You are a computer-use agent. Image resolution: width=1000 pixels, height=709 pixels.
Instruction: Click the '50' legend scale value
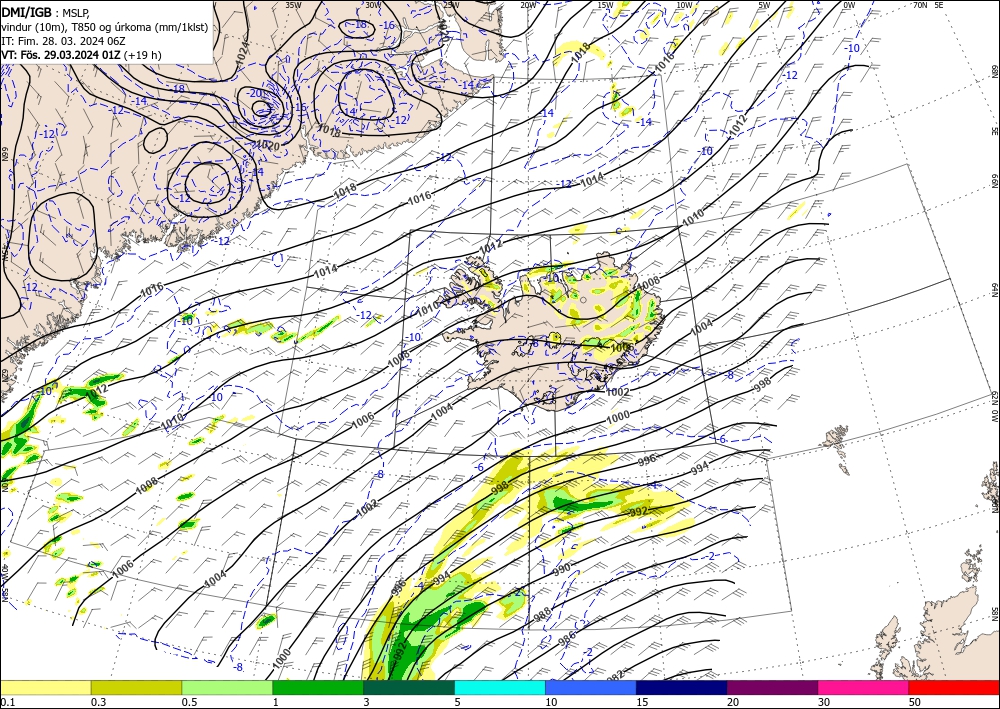pos(915,702)
